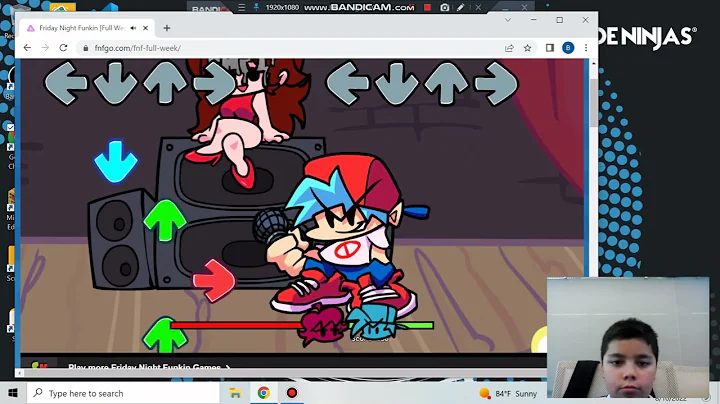Click page scrollbar up arrow
This screenshot has height=404, width=720.
point(593,64)
